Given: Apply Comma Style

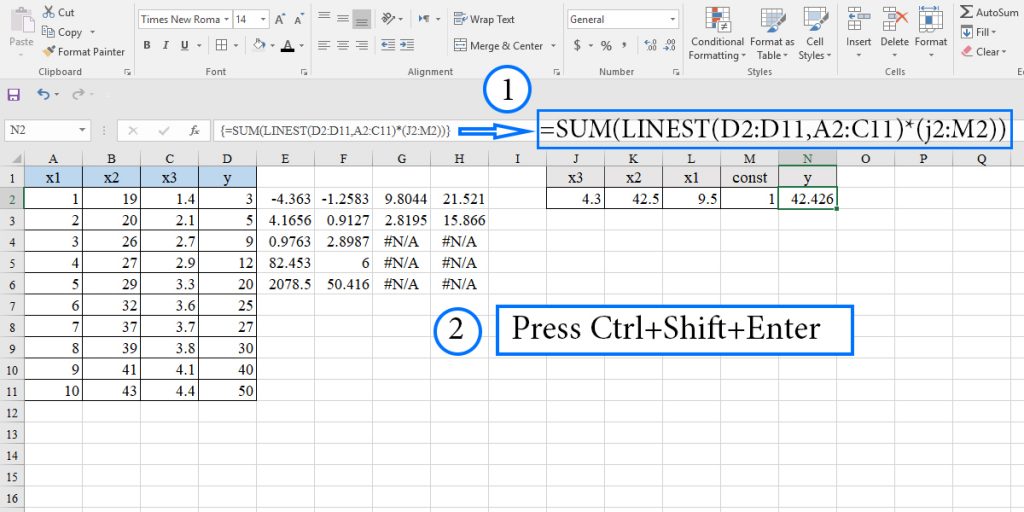Looking at the screenshot, I should tap(625, 45).
